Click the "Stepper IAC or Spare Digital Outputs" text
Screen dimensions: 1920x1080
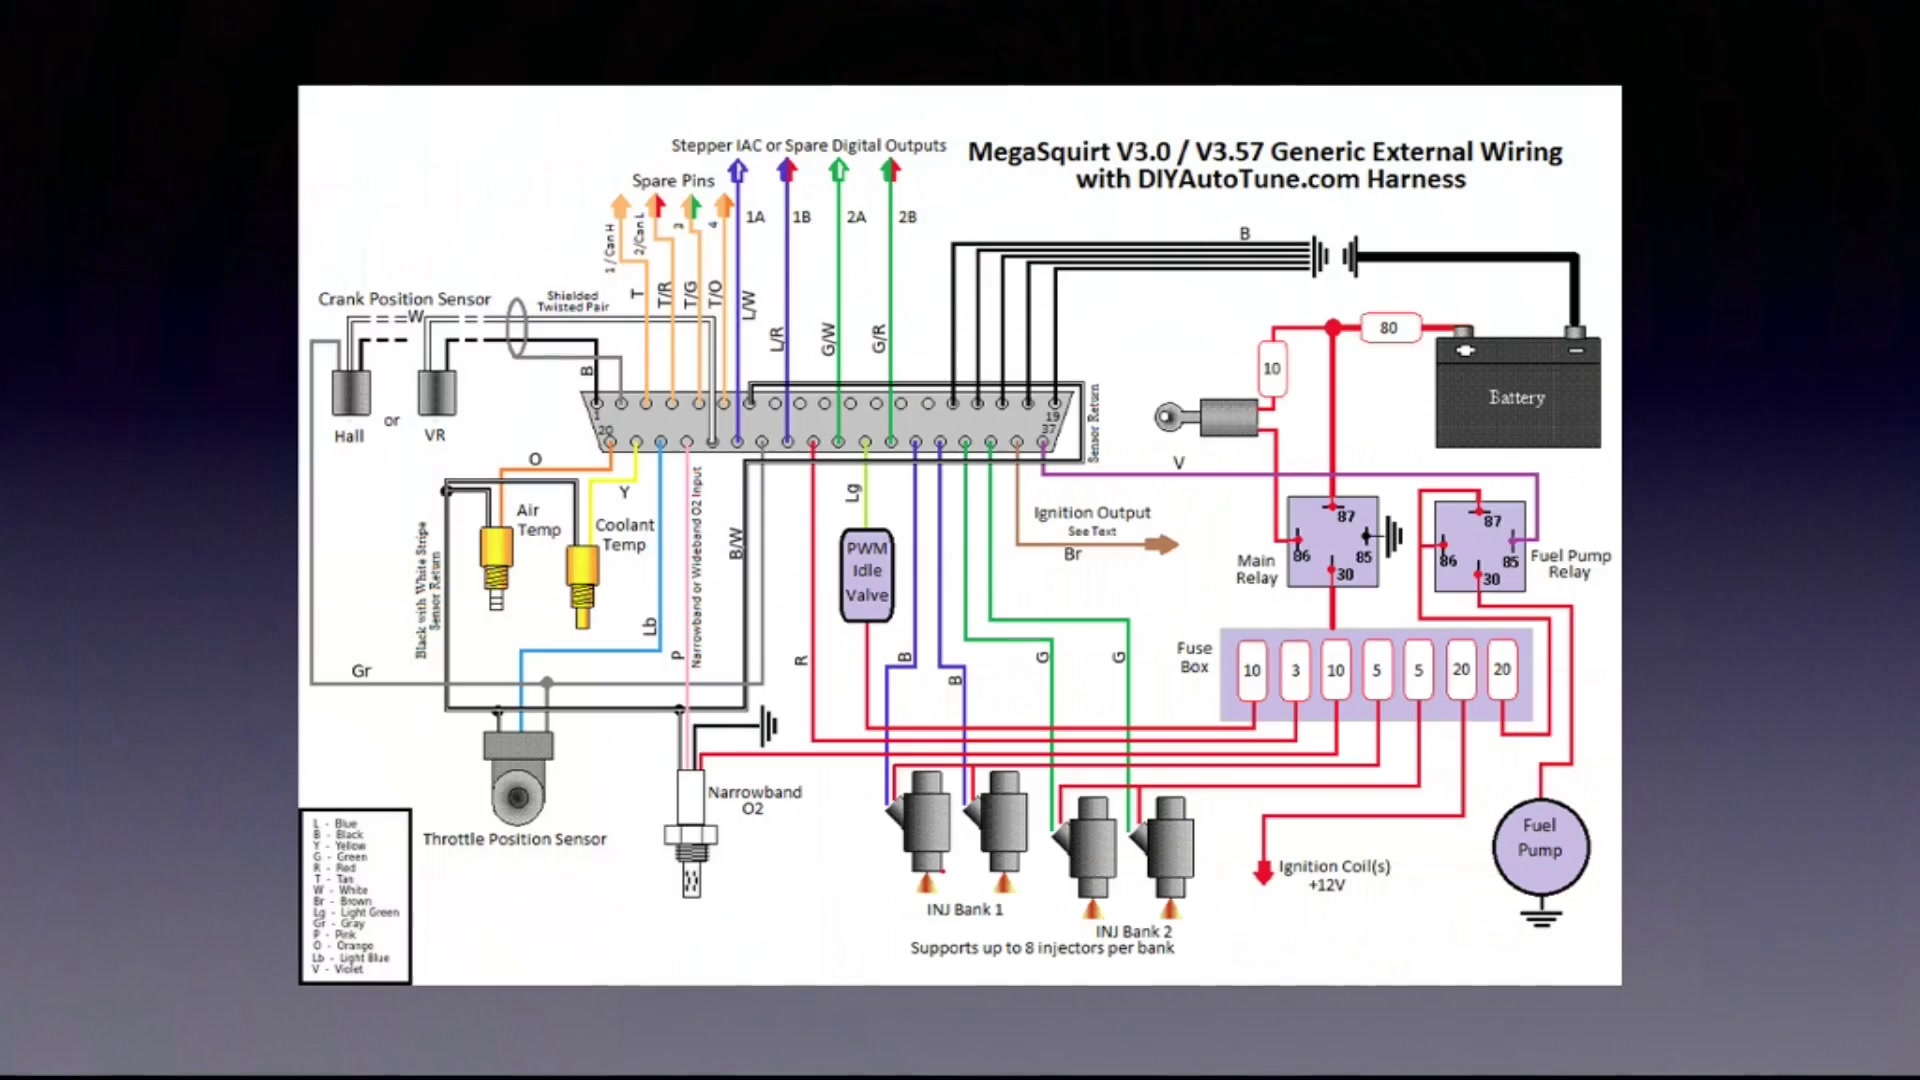point(808,146)
